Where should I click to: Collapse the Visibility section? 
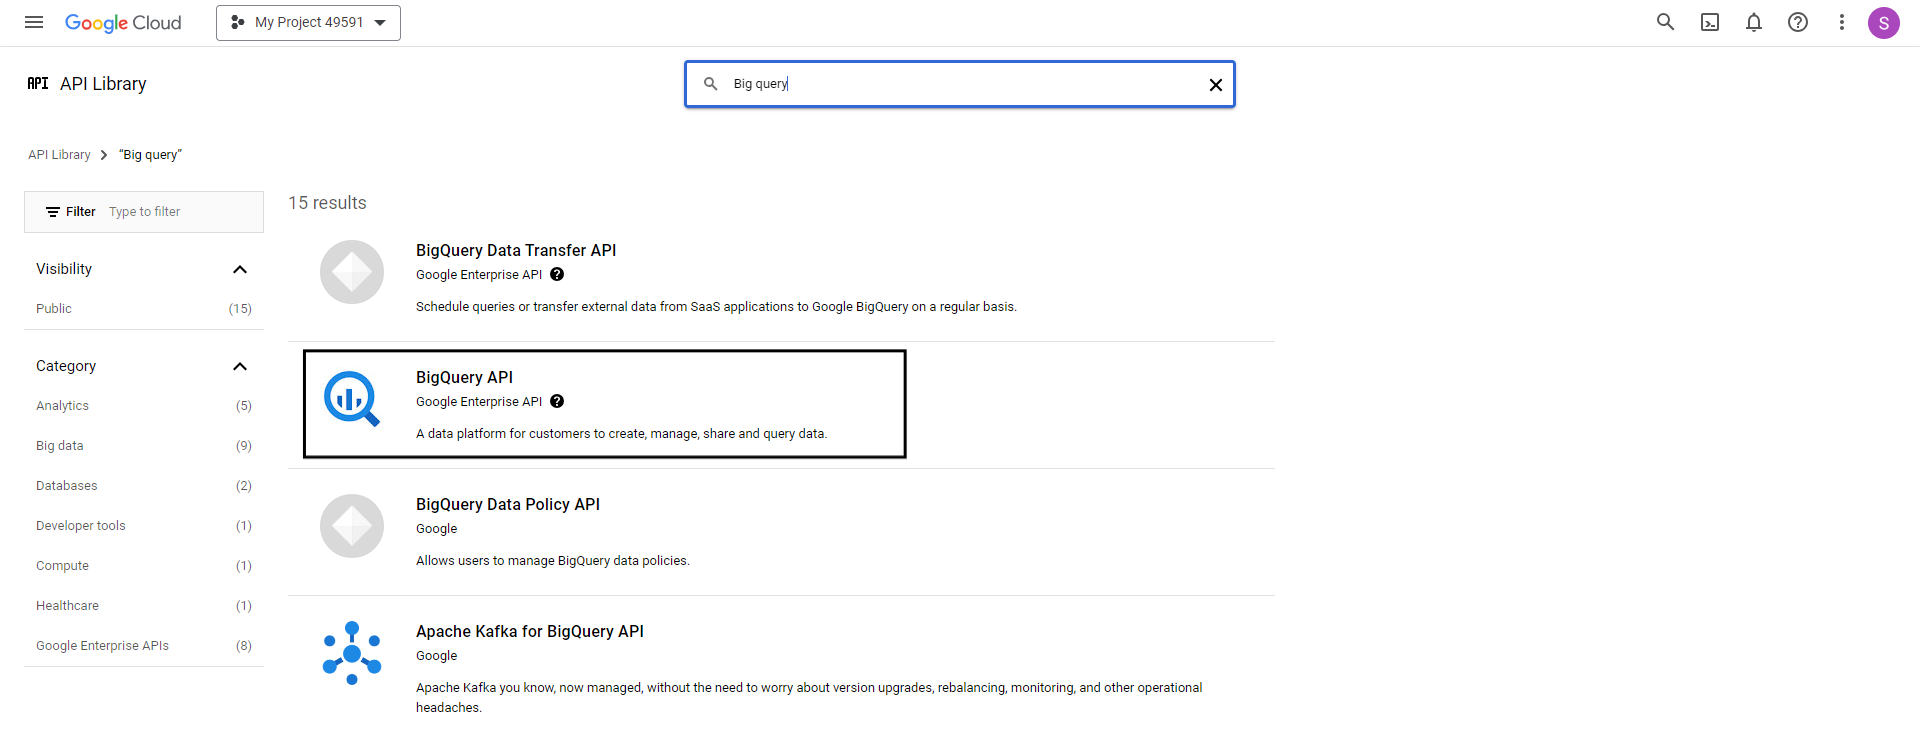point(240,269)
